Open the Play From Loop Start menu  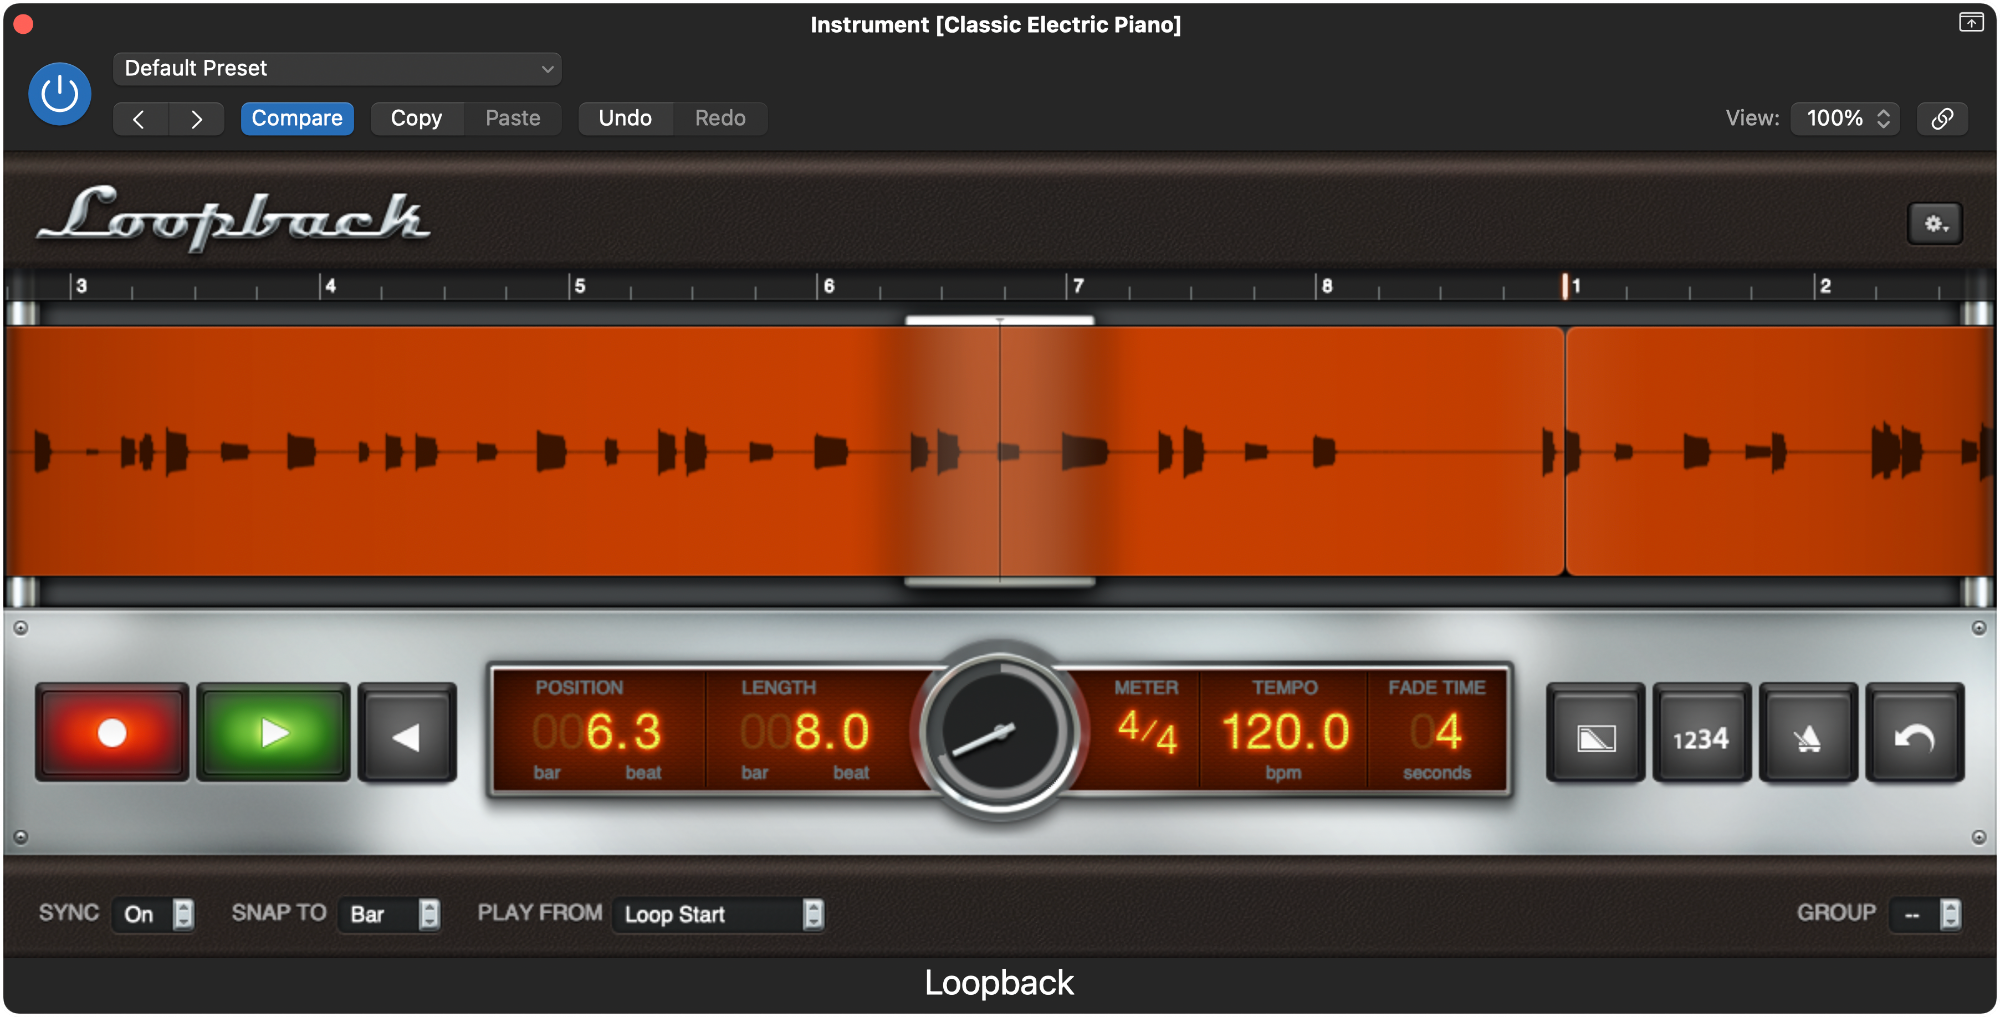719,914
